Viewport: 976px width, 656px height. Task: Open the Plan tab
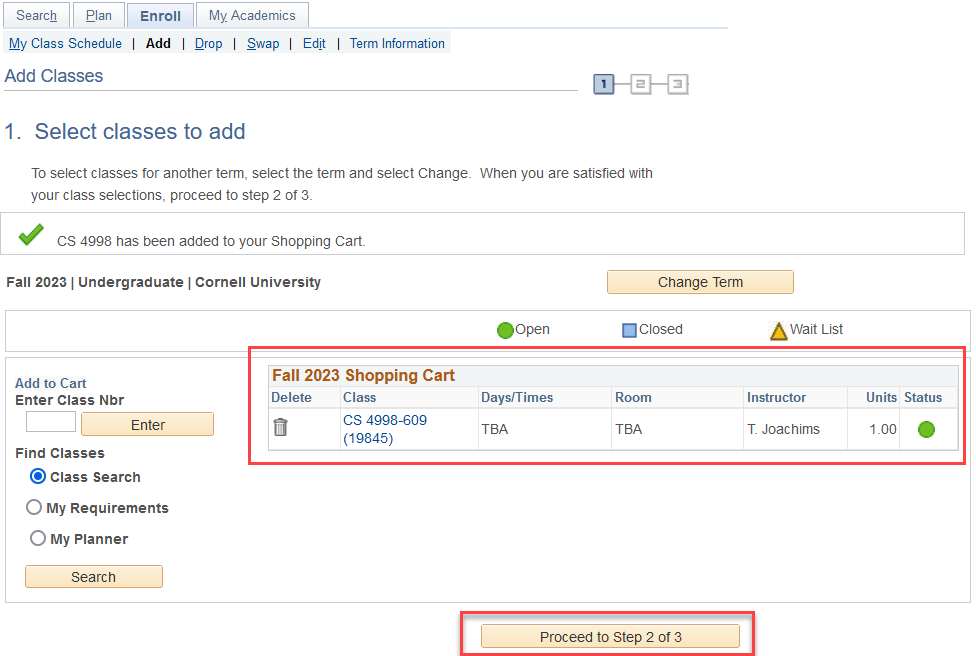[99, 16]
